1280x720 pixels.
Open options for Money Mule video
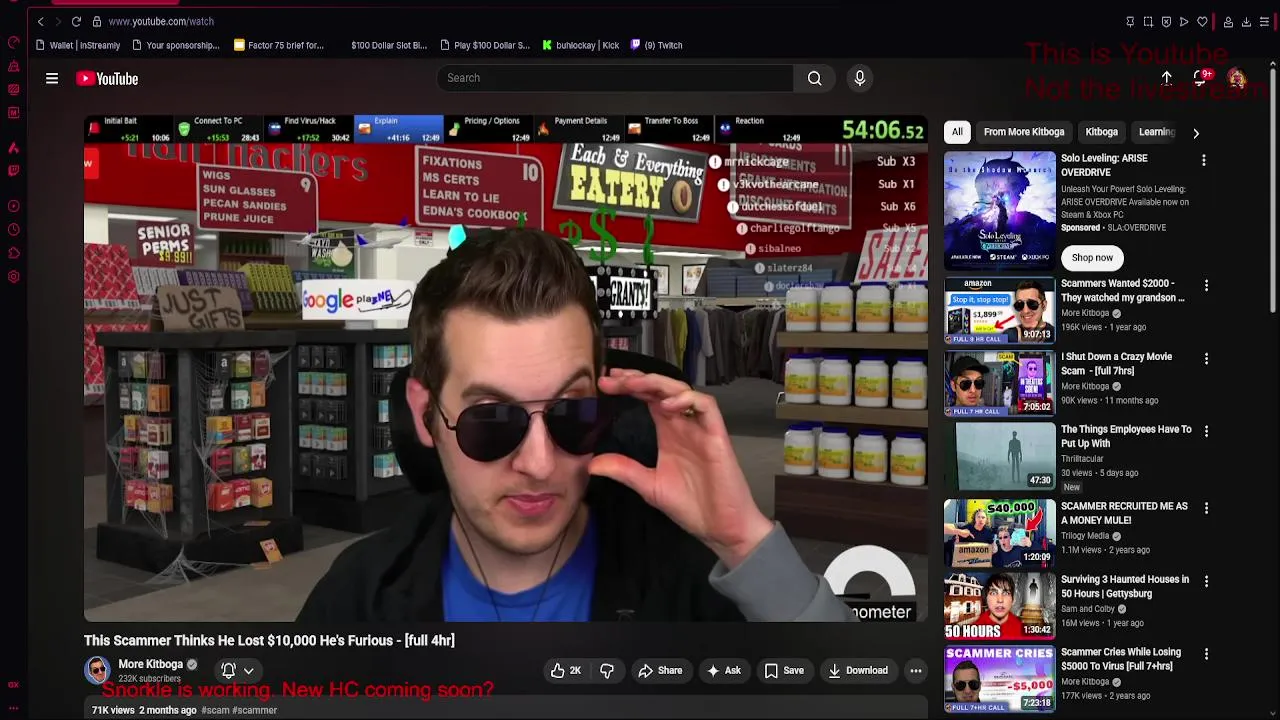pyautogui.click(x=1206, y=508)
